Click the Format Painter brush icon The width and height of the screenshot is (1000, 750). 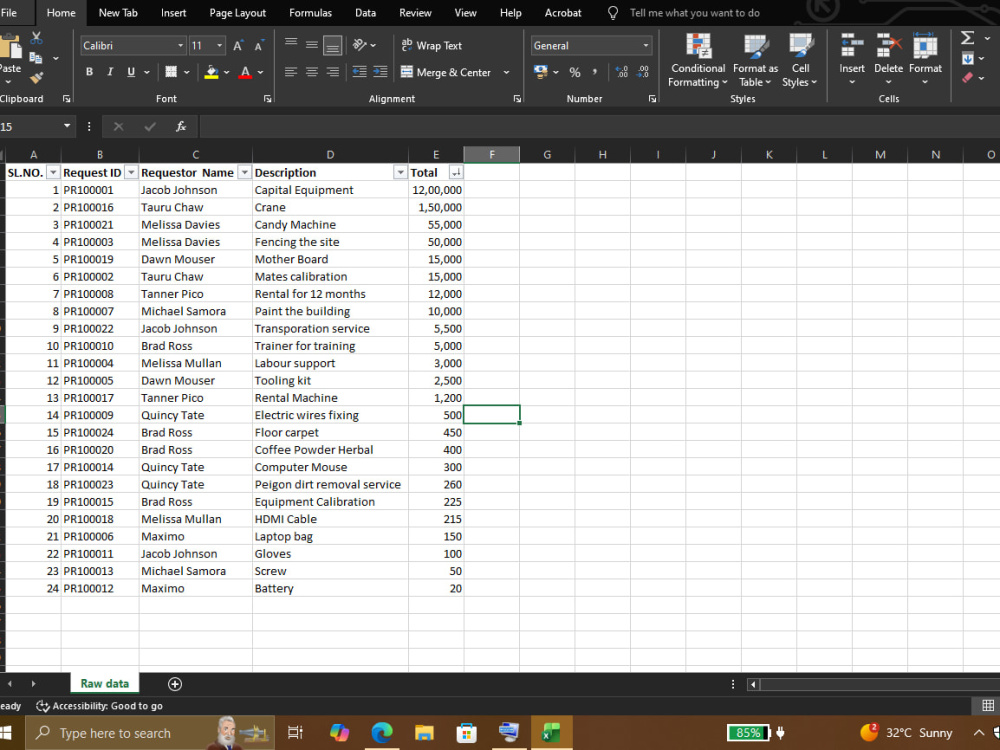coord(36,78)
